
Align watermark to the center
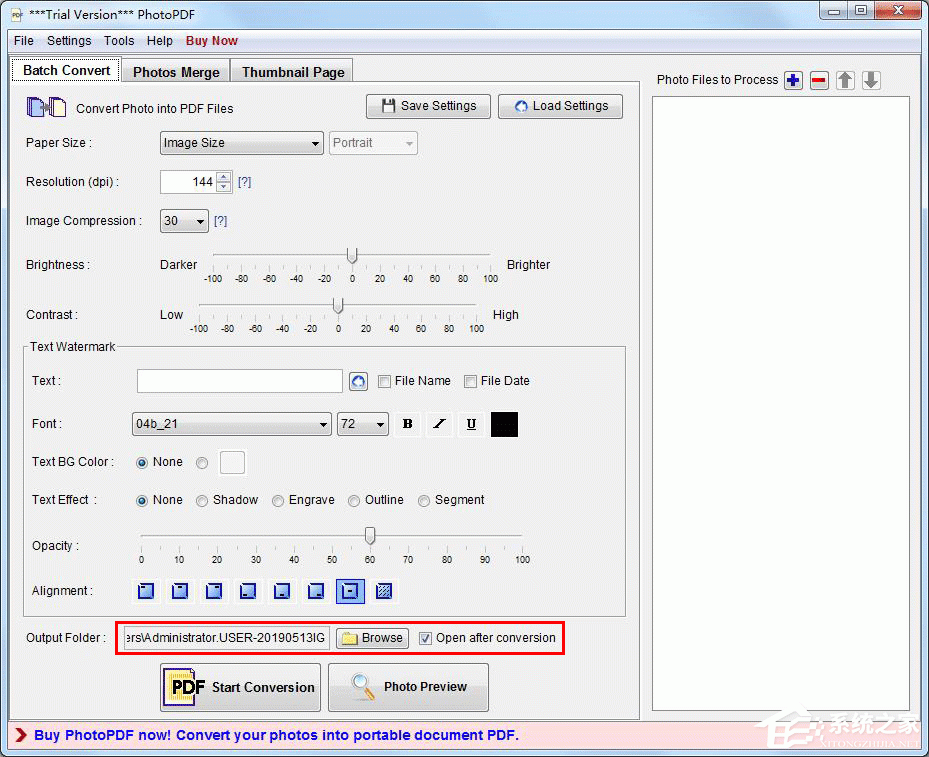[x=350, y=591]
